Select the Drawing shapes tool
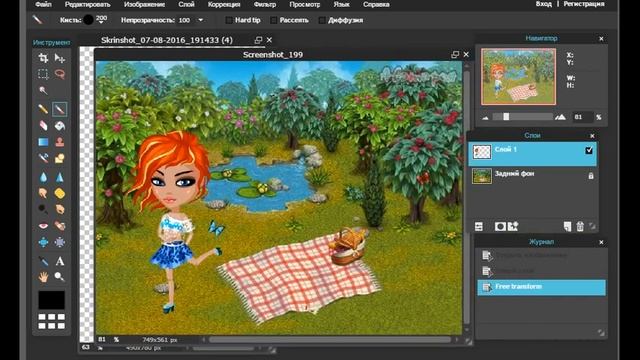Viewport: 640px width, 360px height. tap(60, 158)
